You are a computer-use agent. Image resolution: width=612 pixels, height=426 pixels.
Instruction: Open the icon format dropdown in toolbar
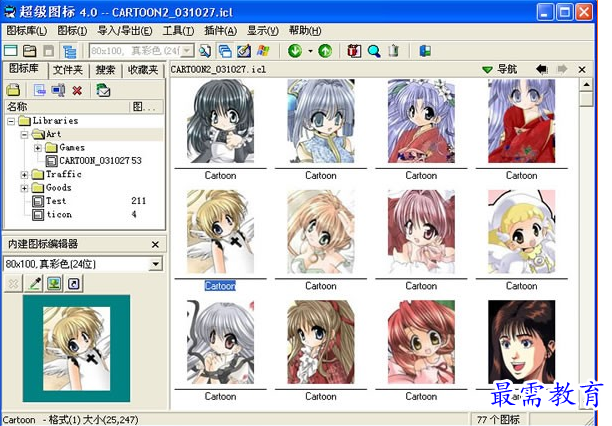[x=188, y=51]
